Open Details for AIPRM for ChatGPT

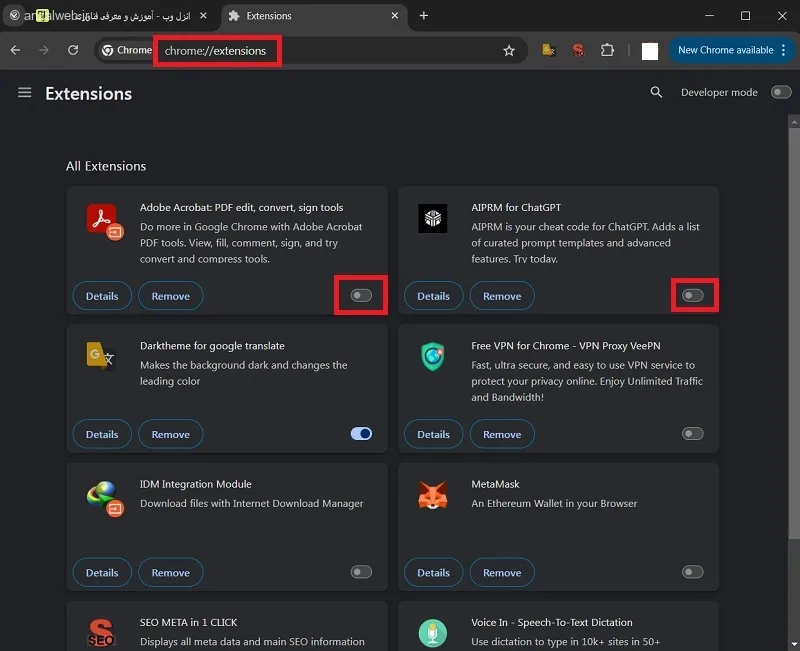pos(433,296)
